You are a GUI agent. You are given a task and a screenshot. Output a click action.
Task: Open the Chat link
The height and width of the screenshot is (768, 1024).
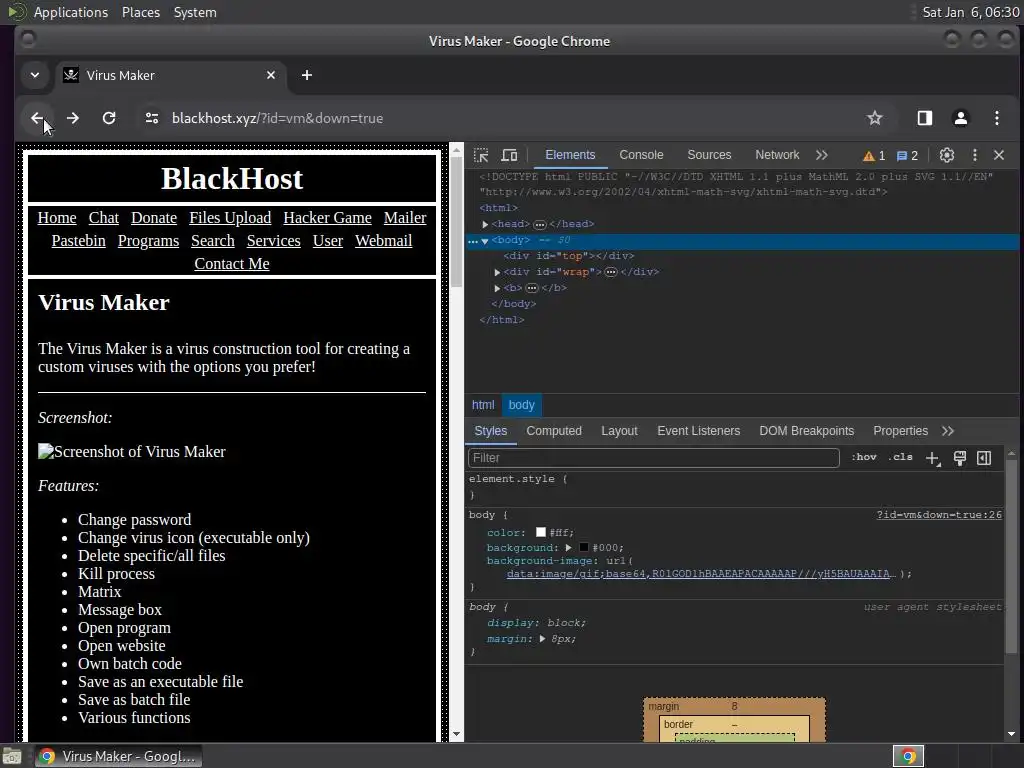104,218
